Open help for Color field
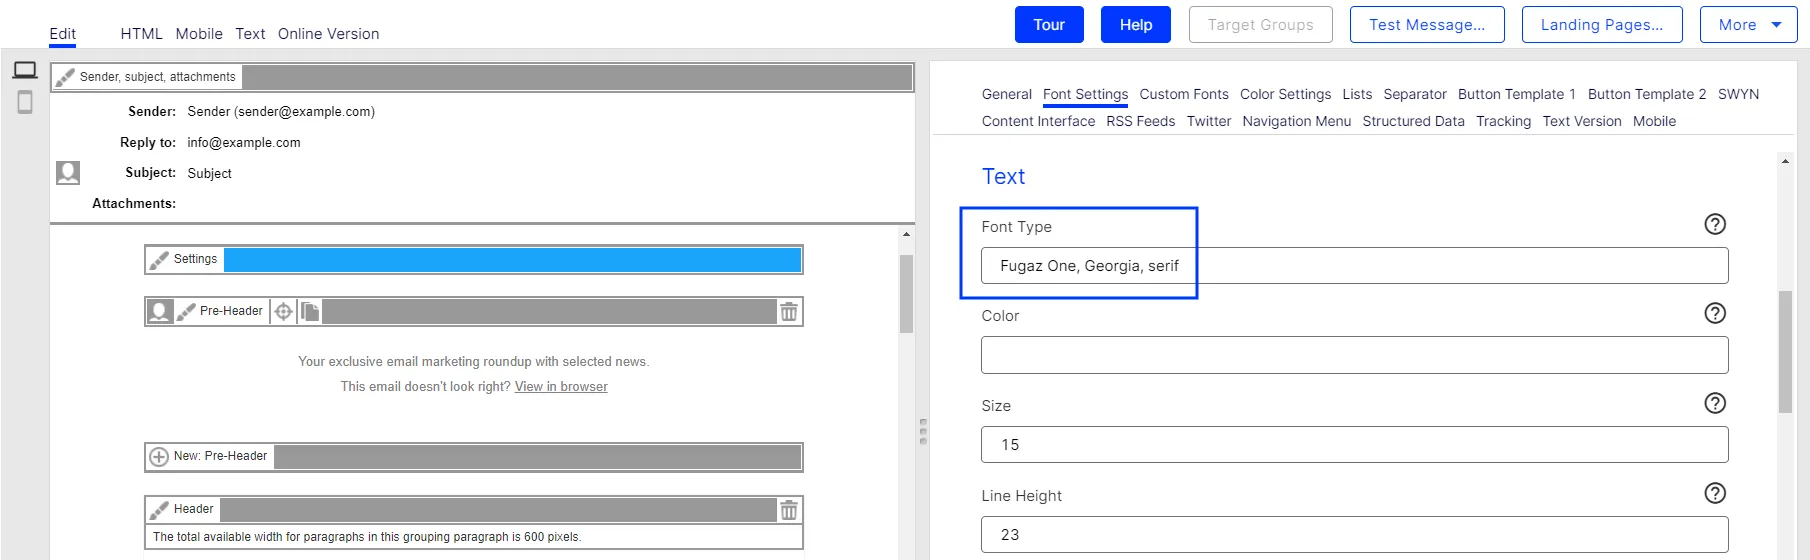 pyautogui.click(x=1715, y=313)
